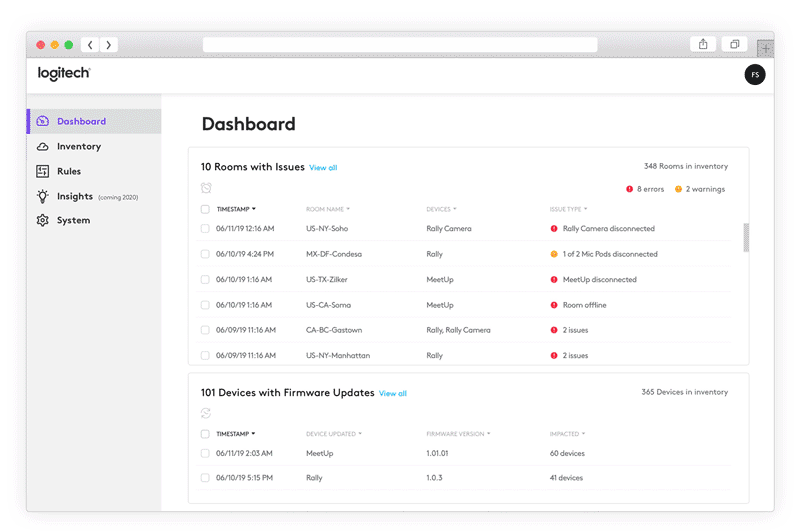The width and height of the screenshot is (800, 531).
Task: Click the browser address bar
Action: pos(400,45)
